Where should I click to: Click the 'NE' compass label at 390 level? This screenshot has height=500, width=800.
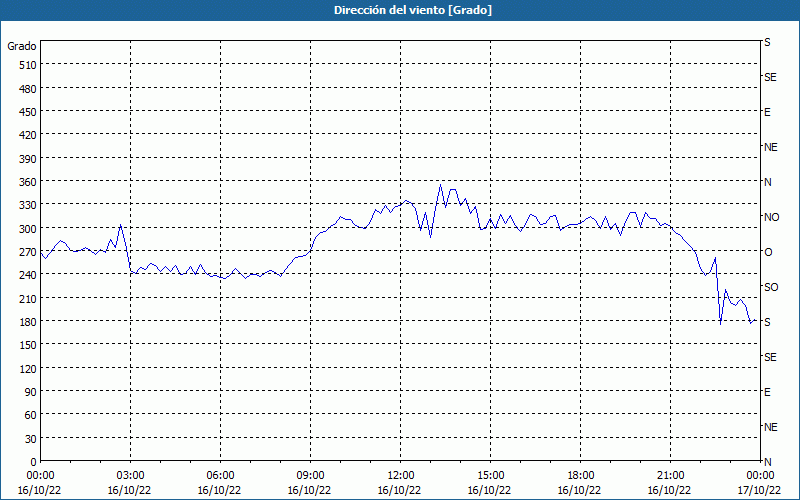click(x=771, y=147)
